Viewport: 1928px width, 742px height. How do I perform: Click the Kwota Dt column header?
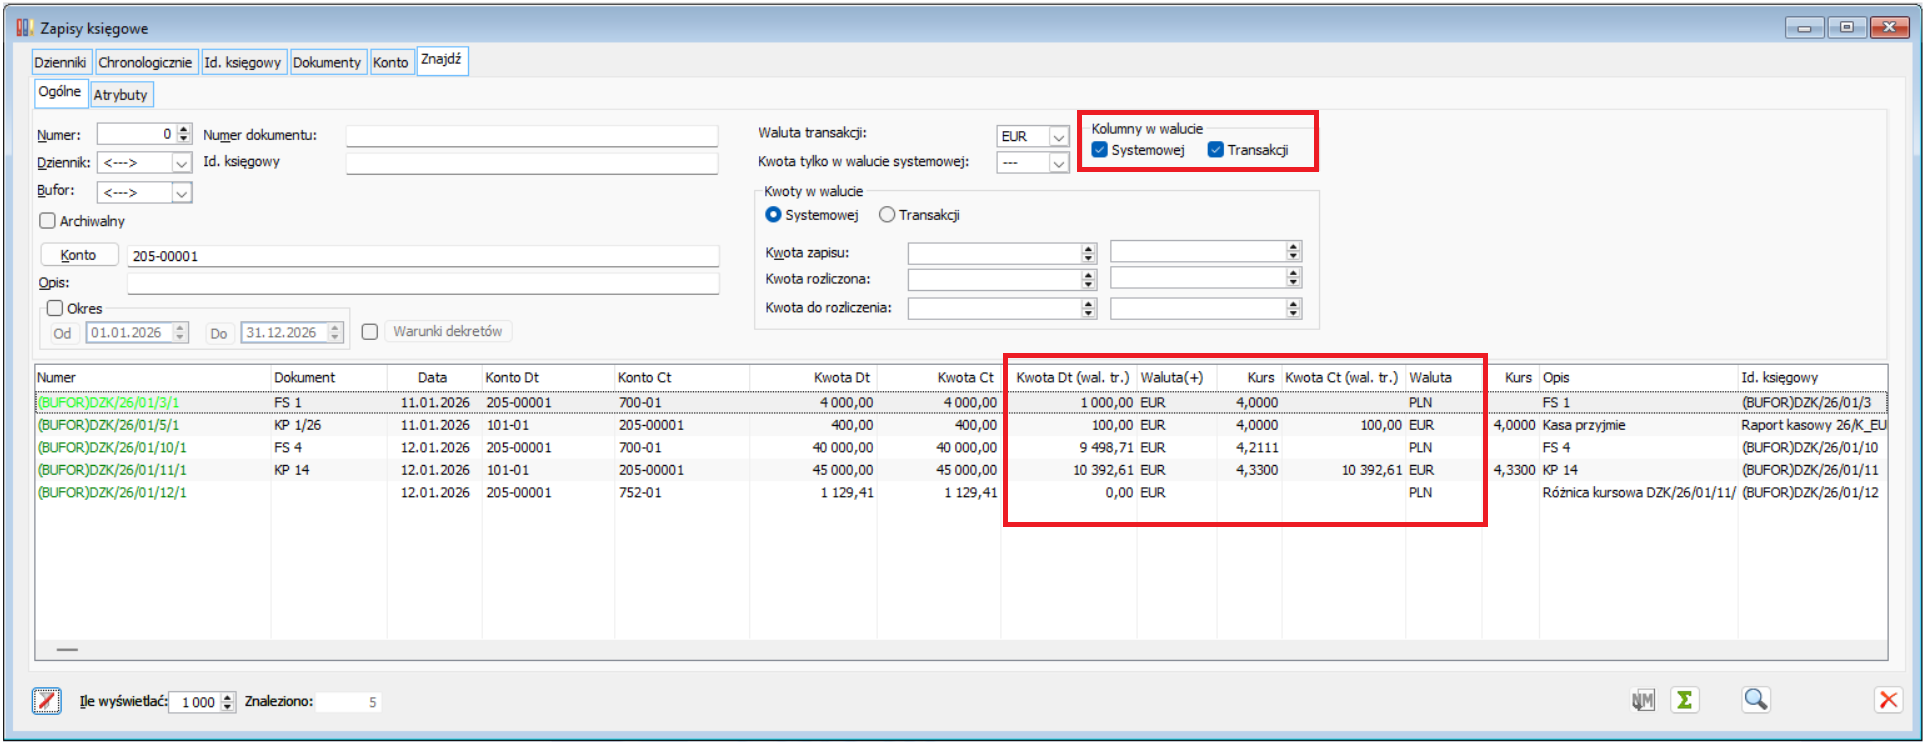[x=841, y=377]
